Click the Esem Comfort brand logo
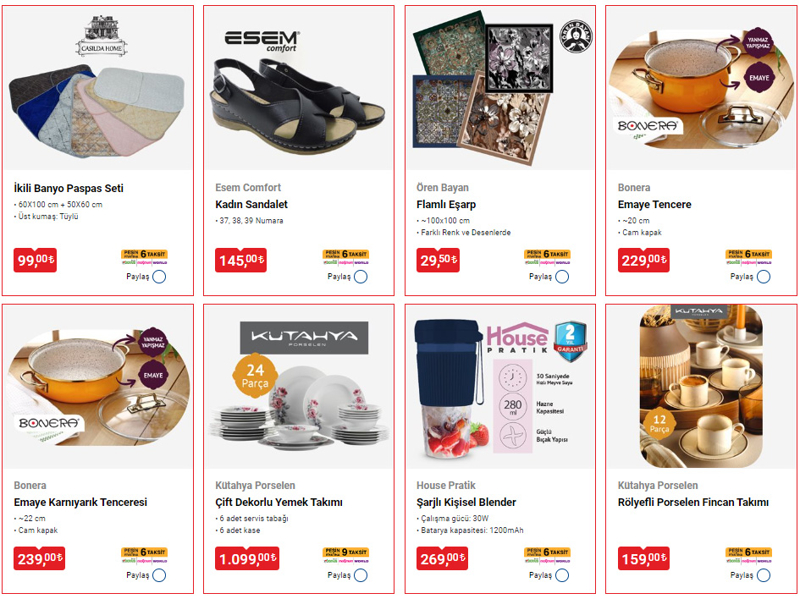This screenshot has height=599, width=800. pyautogui.click(x=262, y=41)
